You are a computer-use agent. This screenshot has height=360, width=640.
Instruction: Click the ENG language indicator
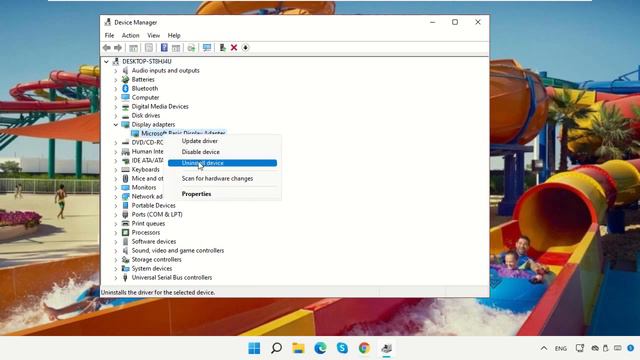pos(561,349)
